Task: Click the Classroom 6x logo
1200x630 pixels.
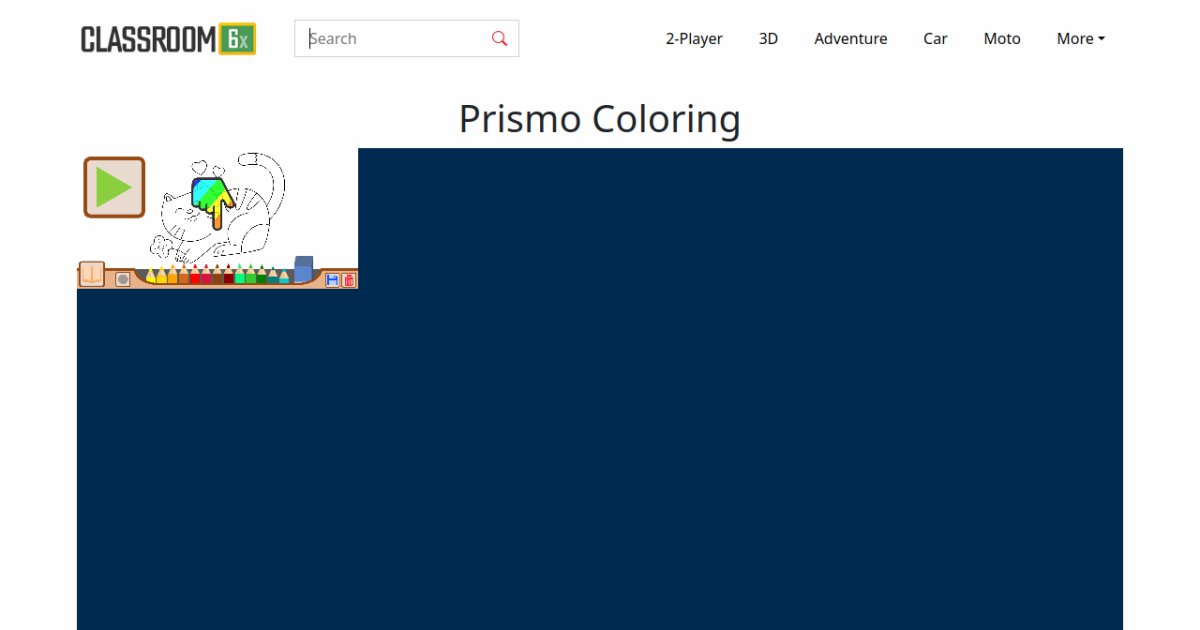Action: (168, 39)
